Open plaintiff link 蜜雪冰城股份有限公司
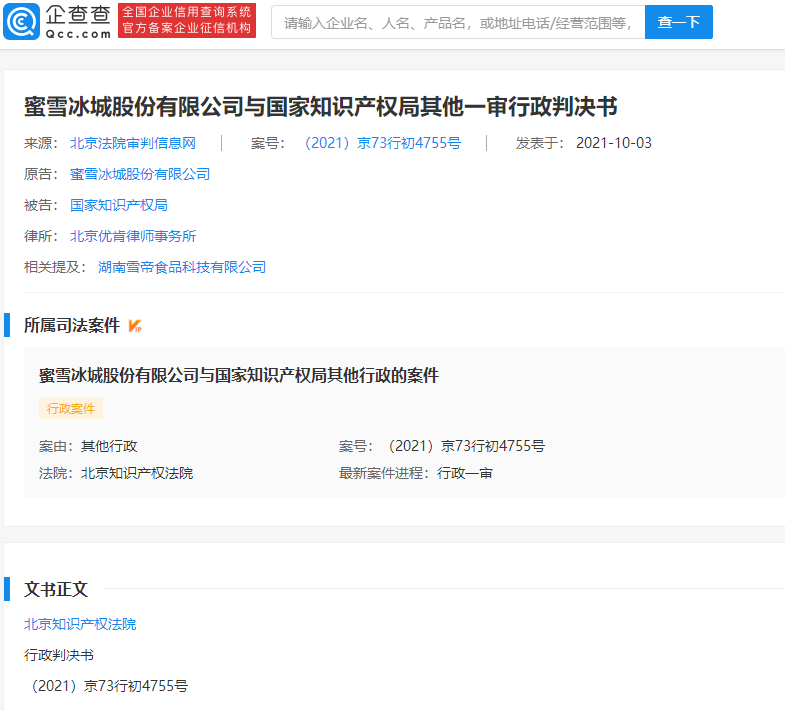The image size is (785, 711). point(140,174)
